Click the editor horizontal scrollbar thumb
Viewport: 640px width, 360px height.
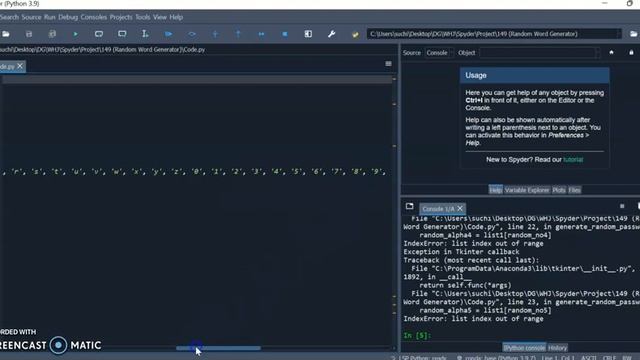218,348
